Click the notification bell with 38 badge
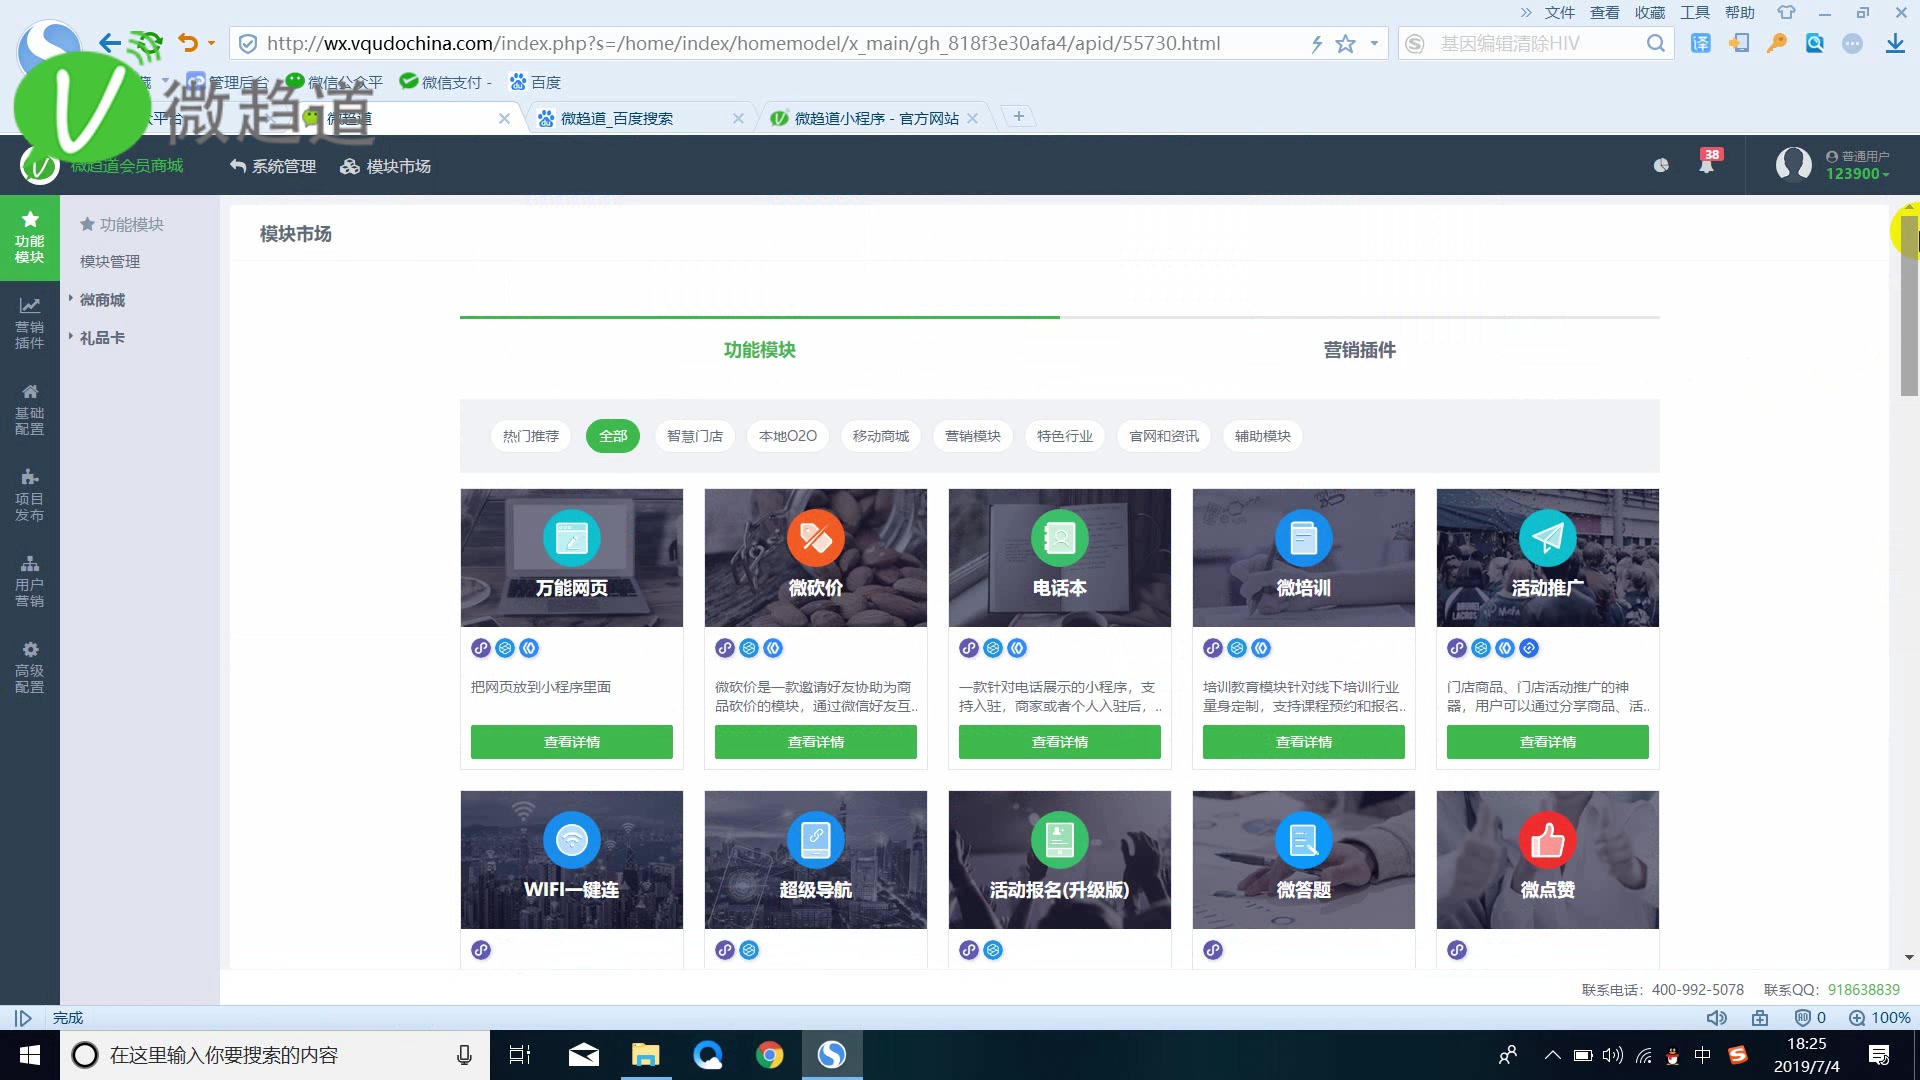 click(1708, 162)
